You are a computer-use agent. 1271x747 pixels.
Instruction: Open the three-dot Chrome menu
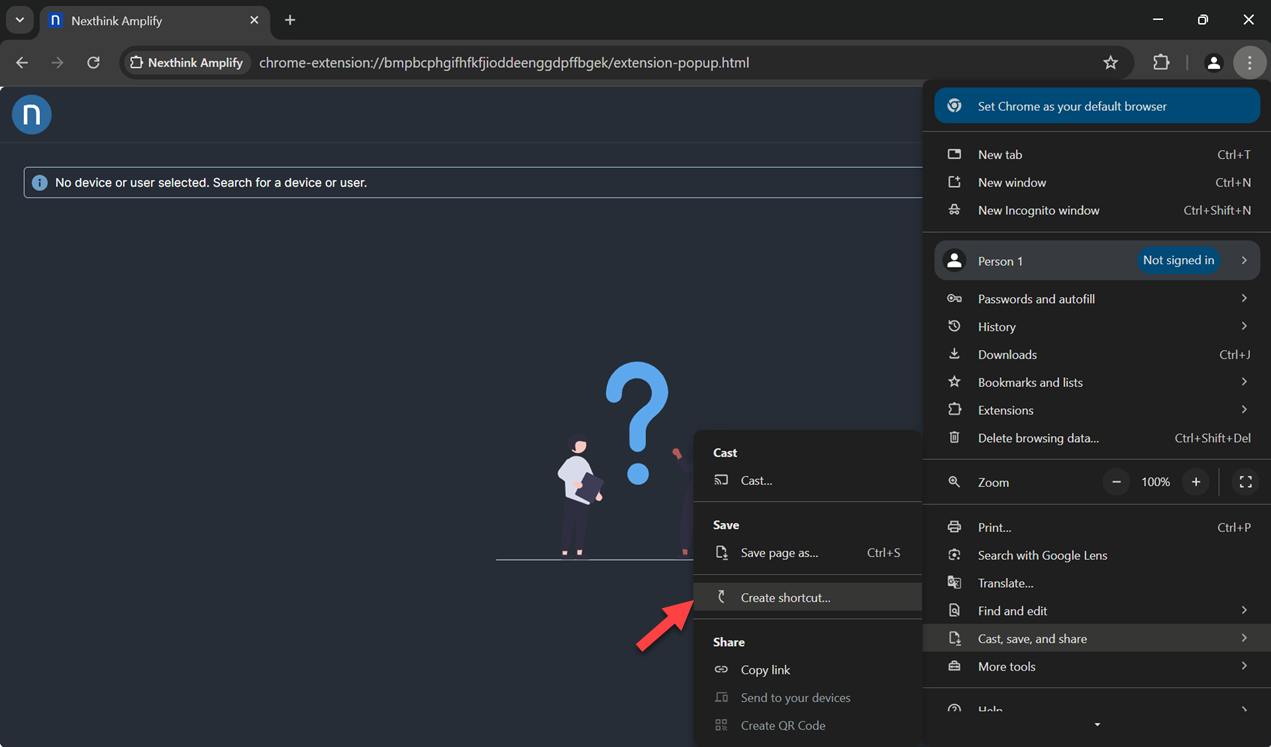tap(1249, 63)
